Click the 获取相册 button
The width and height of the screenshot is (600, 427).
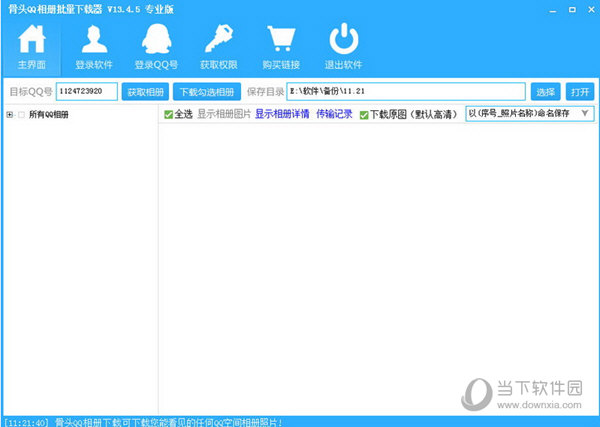(145, 92)
